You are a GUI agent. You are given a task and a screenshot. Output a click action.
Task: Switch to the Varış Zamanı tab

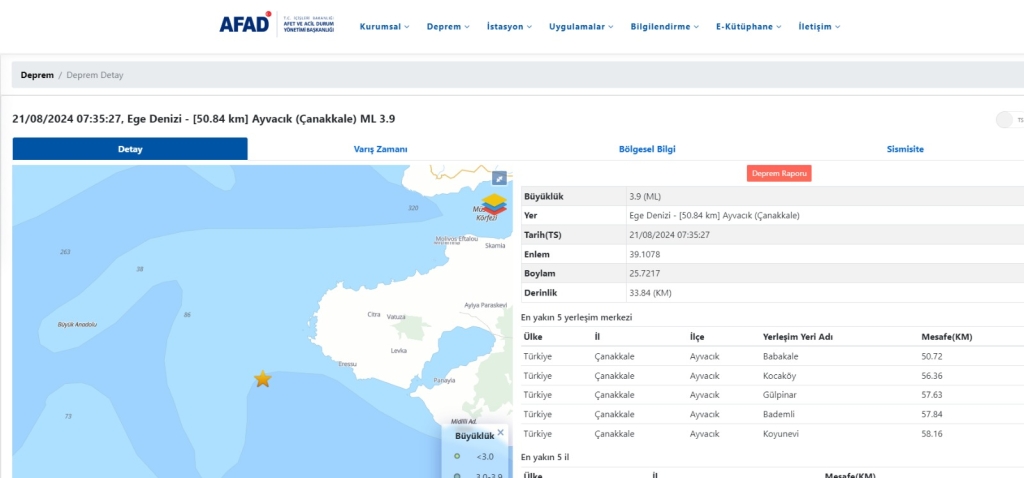click(x=381, y=149)
